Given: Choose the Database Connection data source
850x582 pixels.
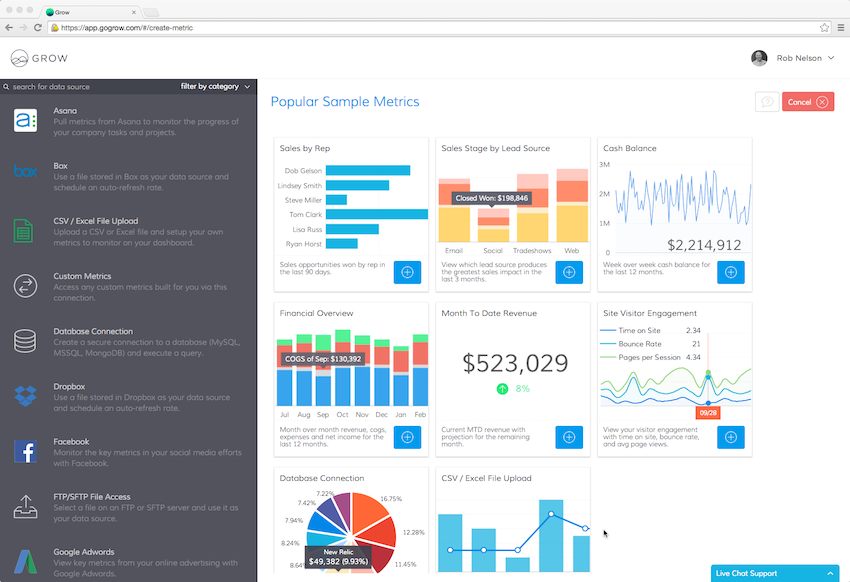Looking at the screenshot, I should tap(128, 342).
